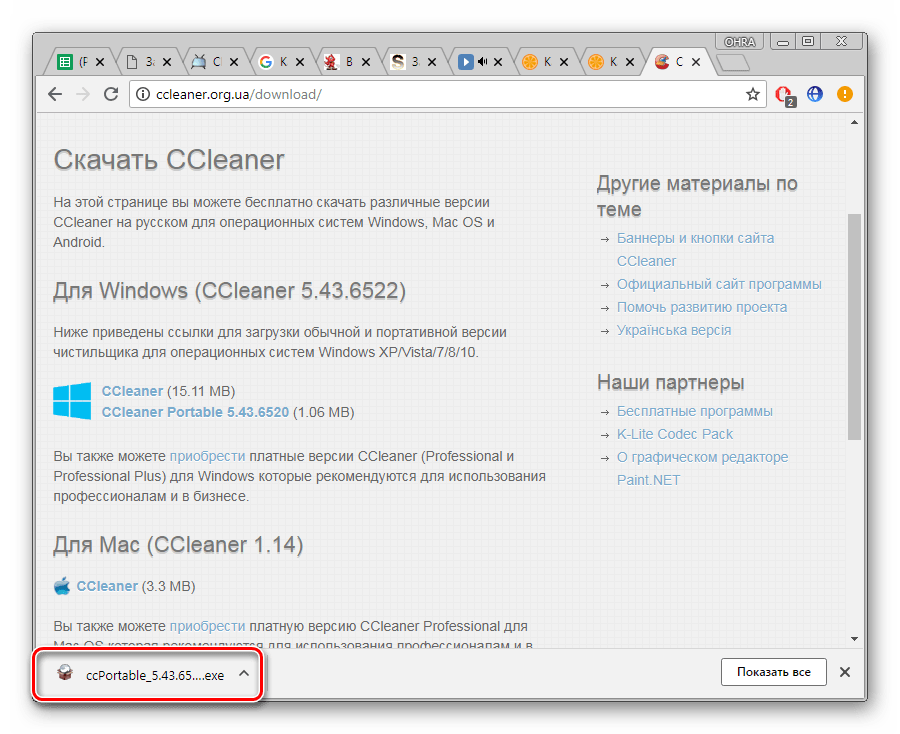Screen dimensions: 900x734
Task: Click the blue globe extension icon
Action: 815,94
